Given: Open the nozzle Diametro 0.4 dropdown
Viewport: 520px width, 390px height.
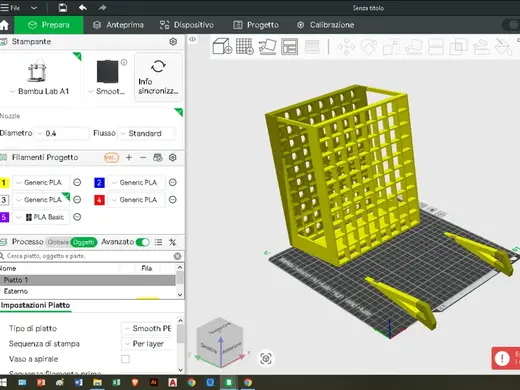Looking at the screenshot, I should pos(62,133).
